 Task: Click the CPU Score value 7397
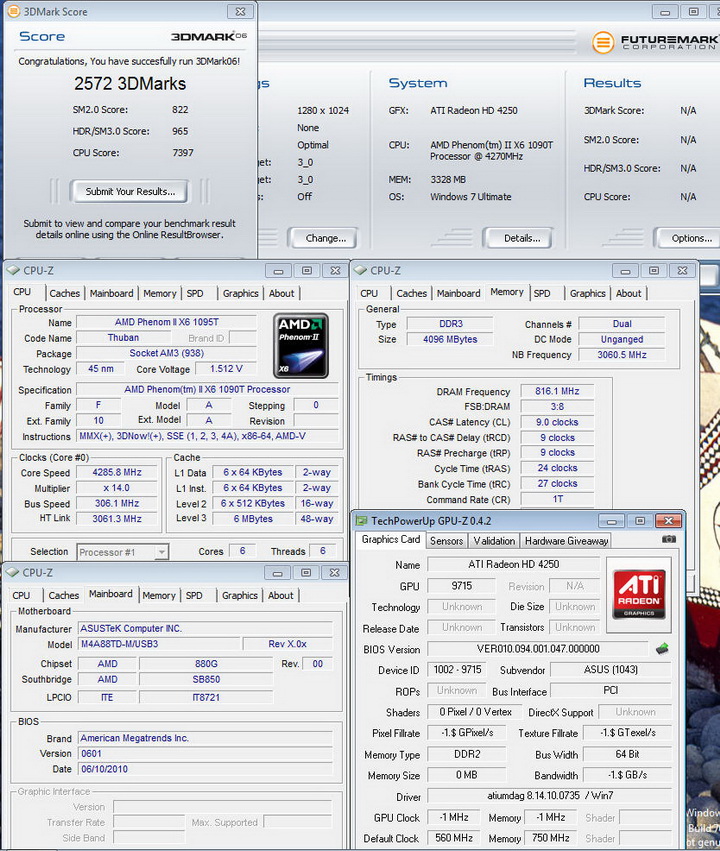(x=182, y=153)
